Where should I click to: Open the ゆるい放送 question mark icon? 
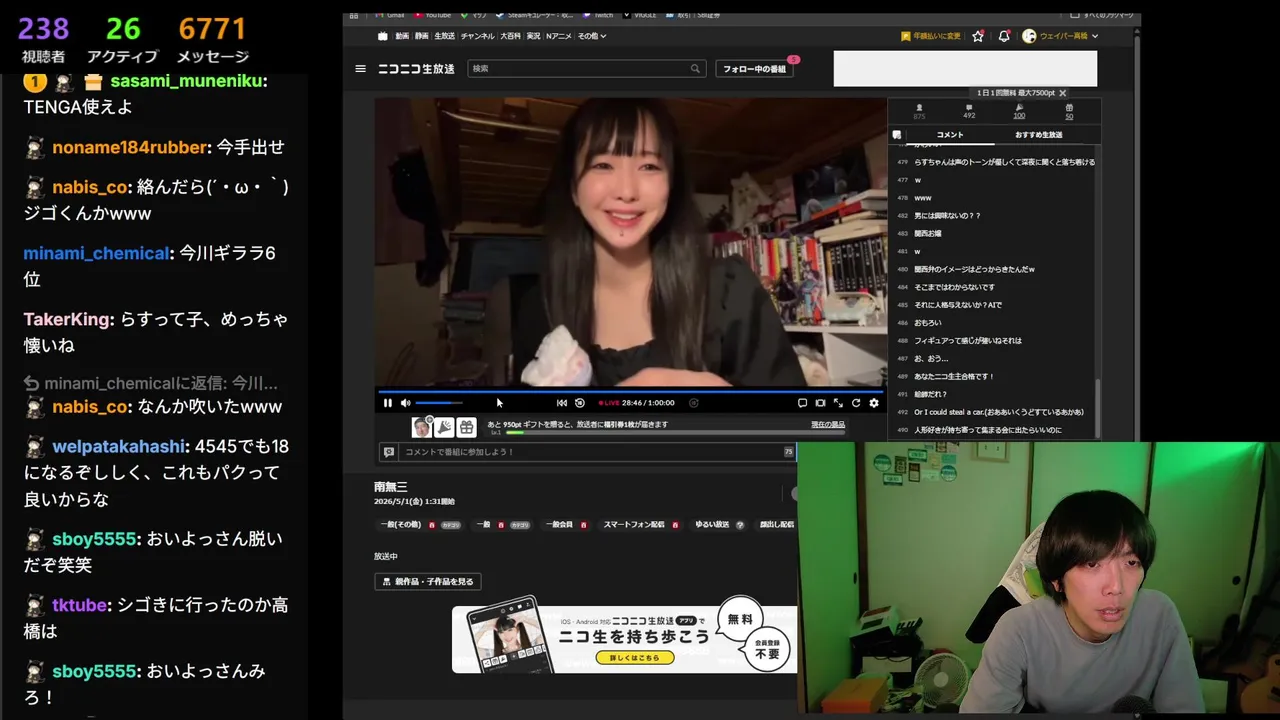click(x=740, y=524)
